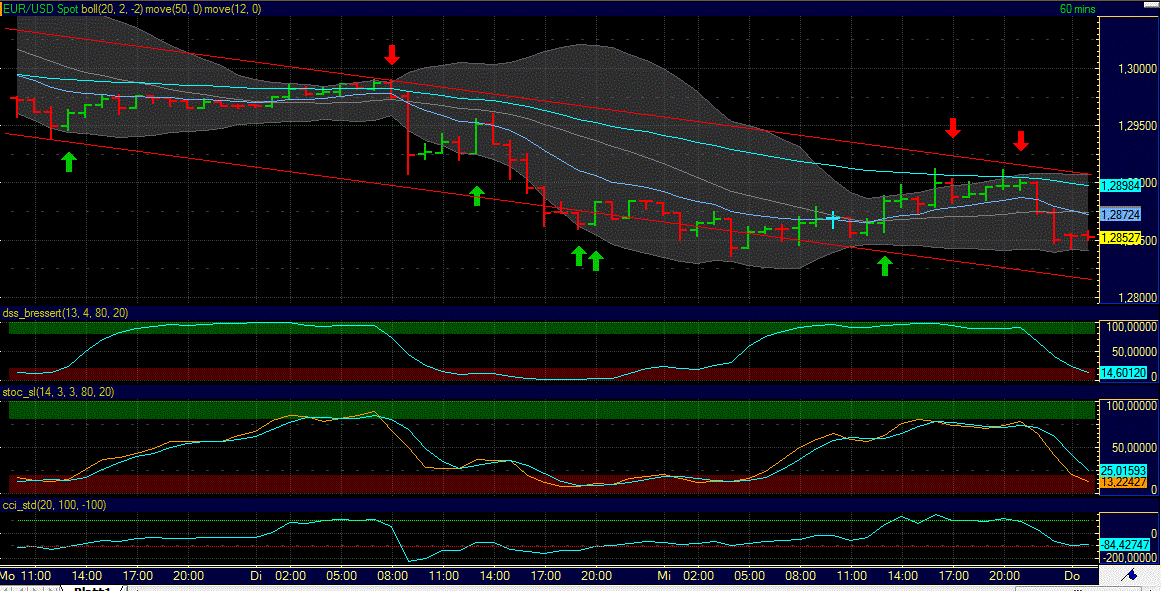Click the EUR/USD Spot chart title
1161x591 pixels.
coord(50,8)
